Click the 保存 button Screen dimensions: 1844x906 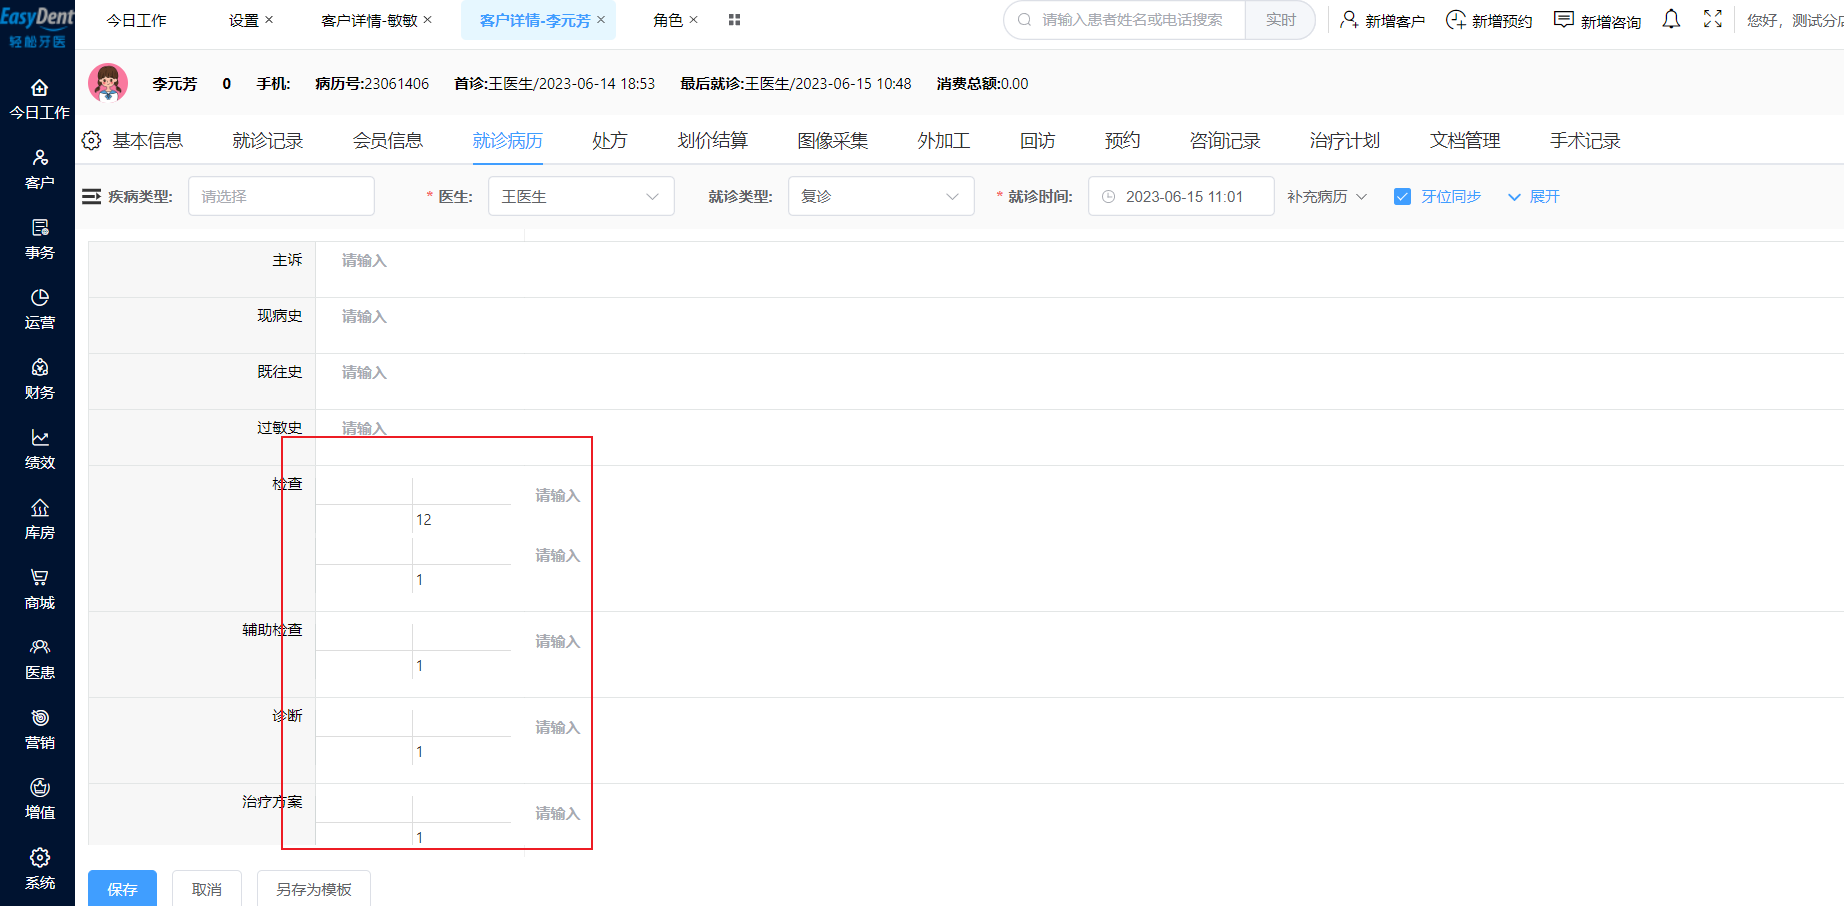pos(122,888)
